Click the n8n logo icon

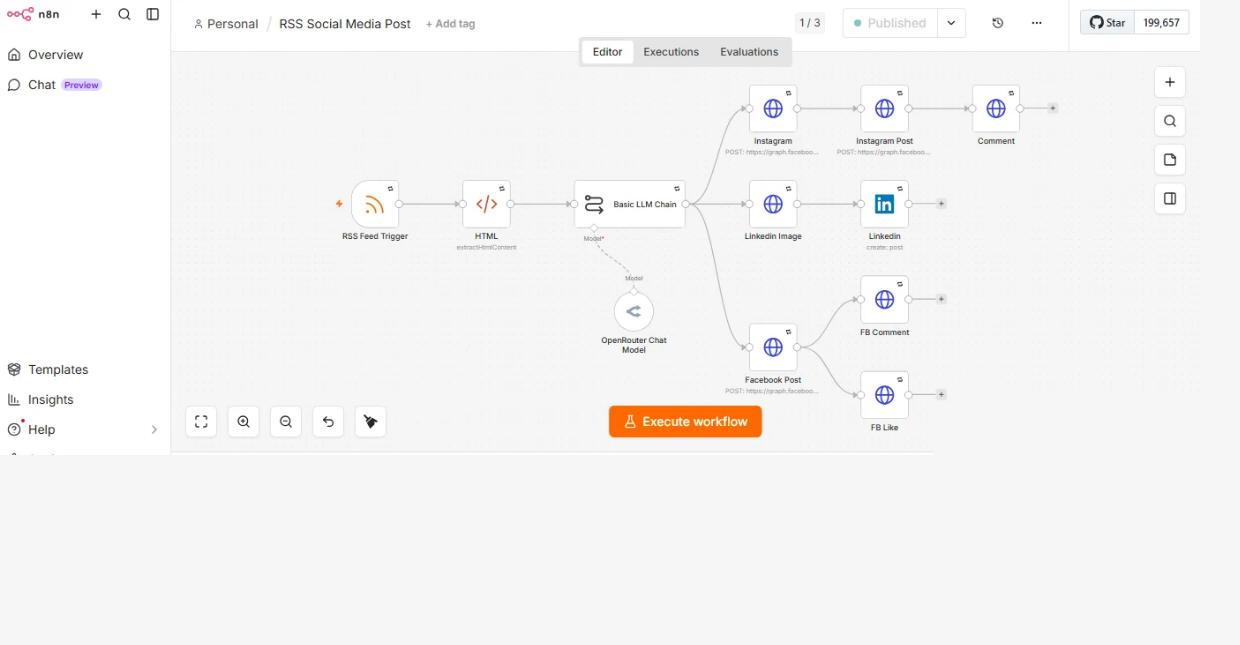click(x=20, y=14)
